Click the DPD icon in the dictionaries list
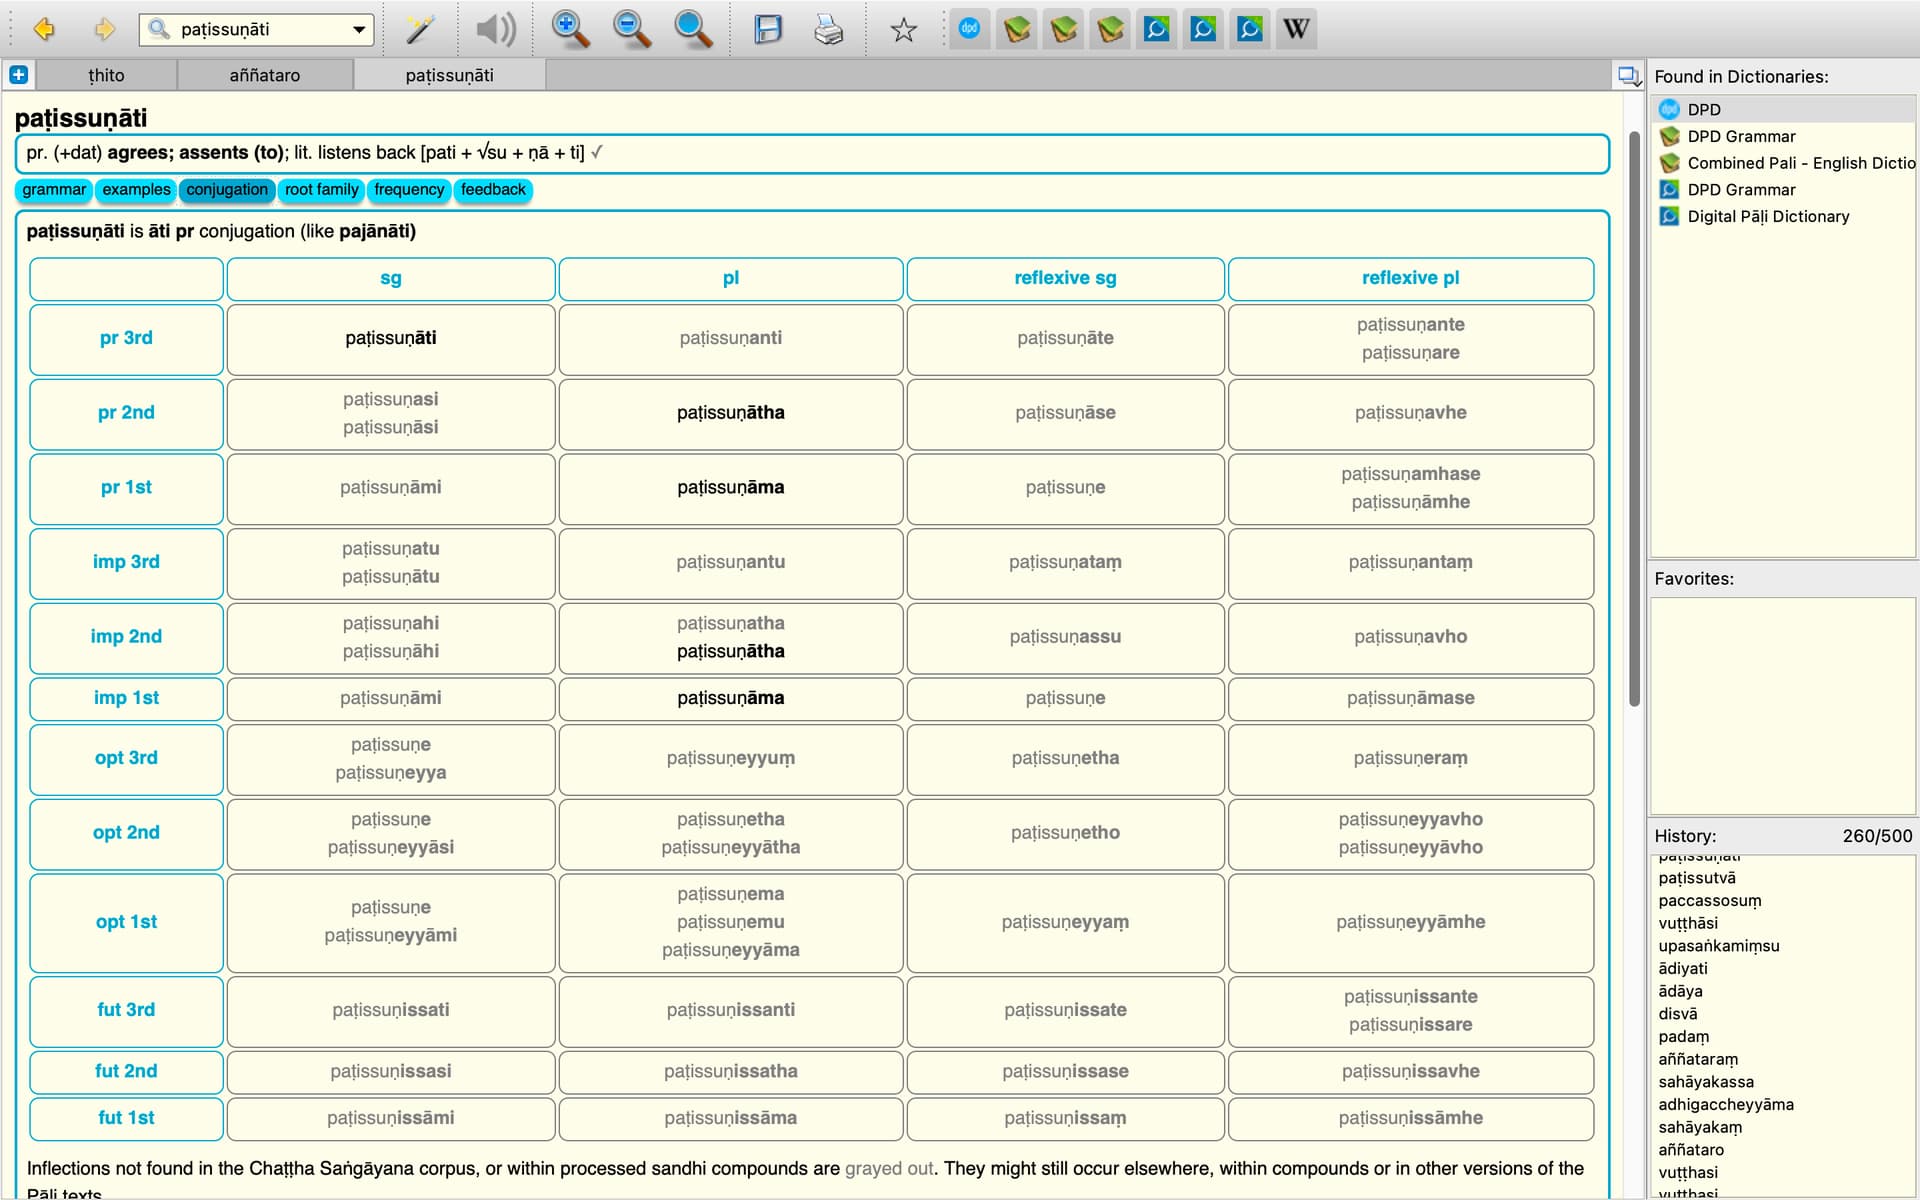 pyautogui.click(x=1669, y=109)
